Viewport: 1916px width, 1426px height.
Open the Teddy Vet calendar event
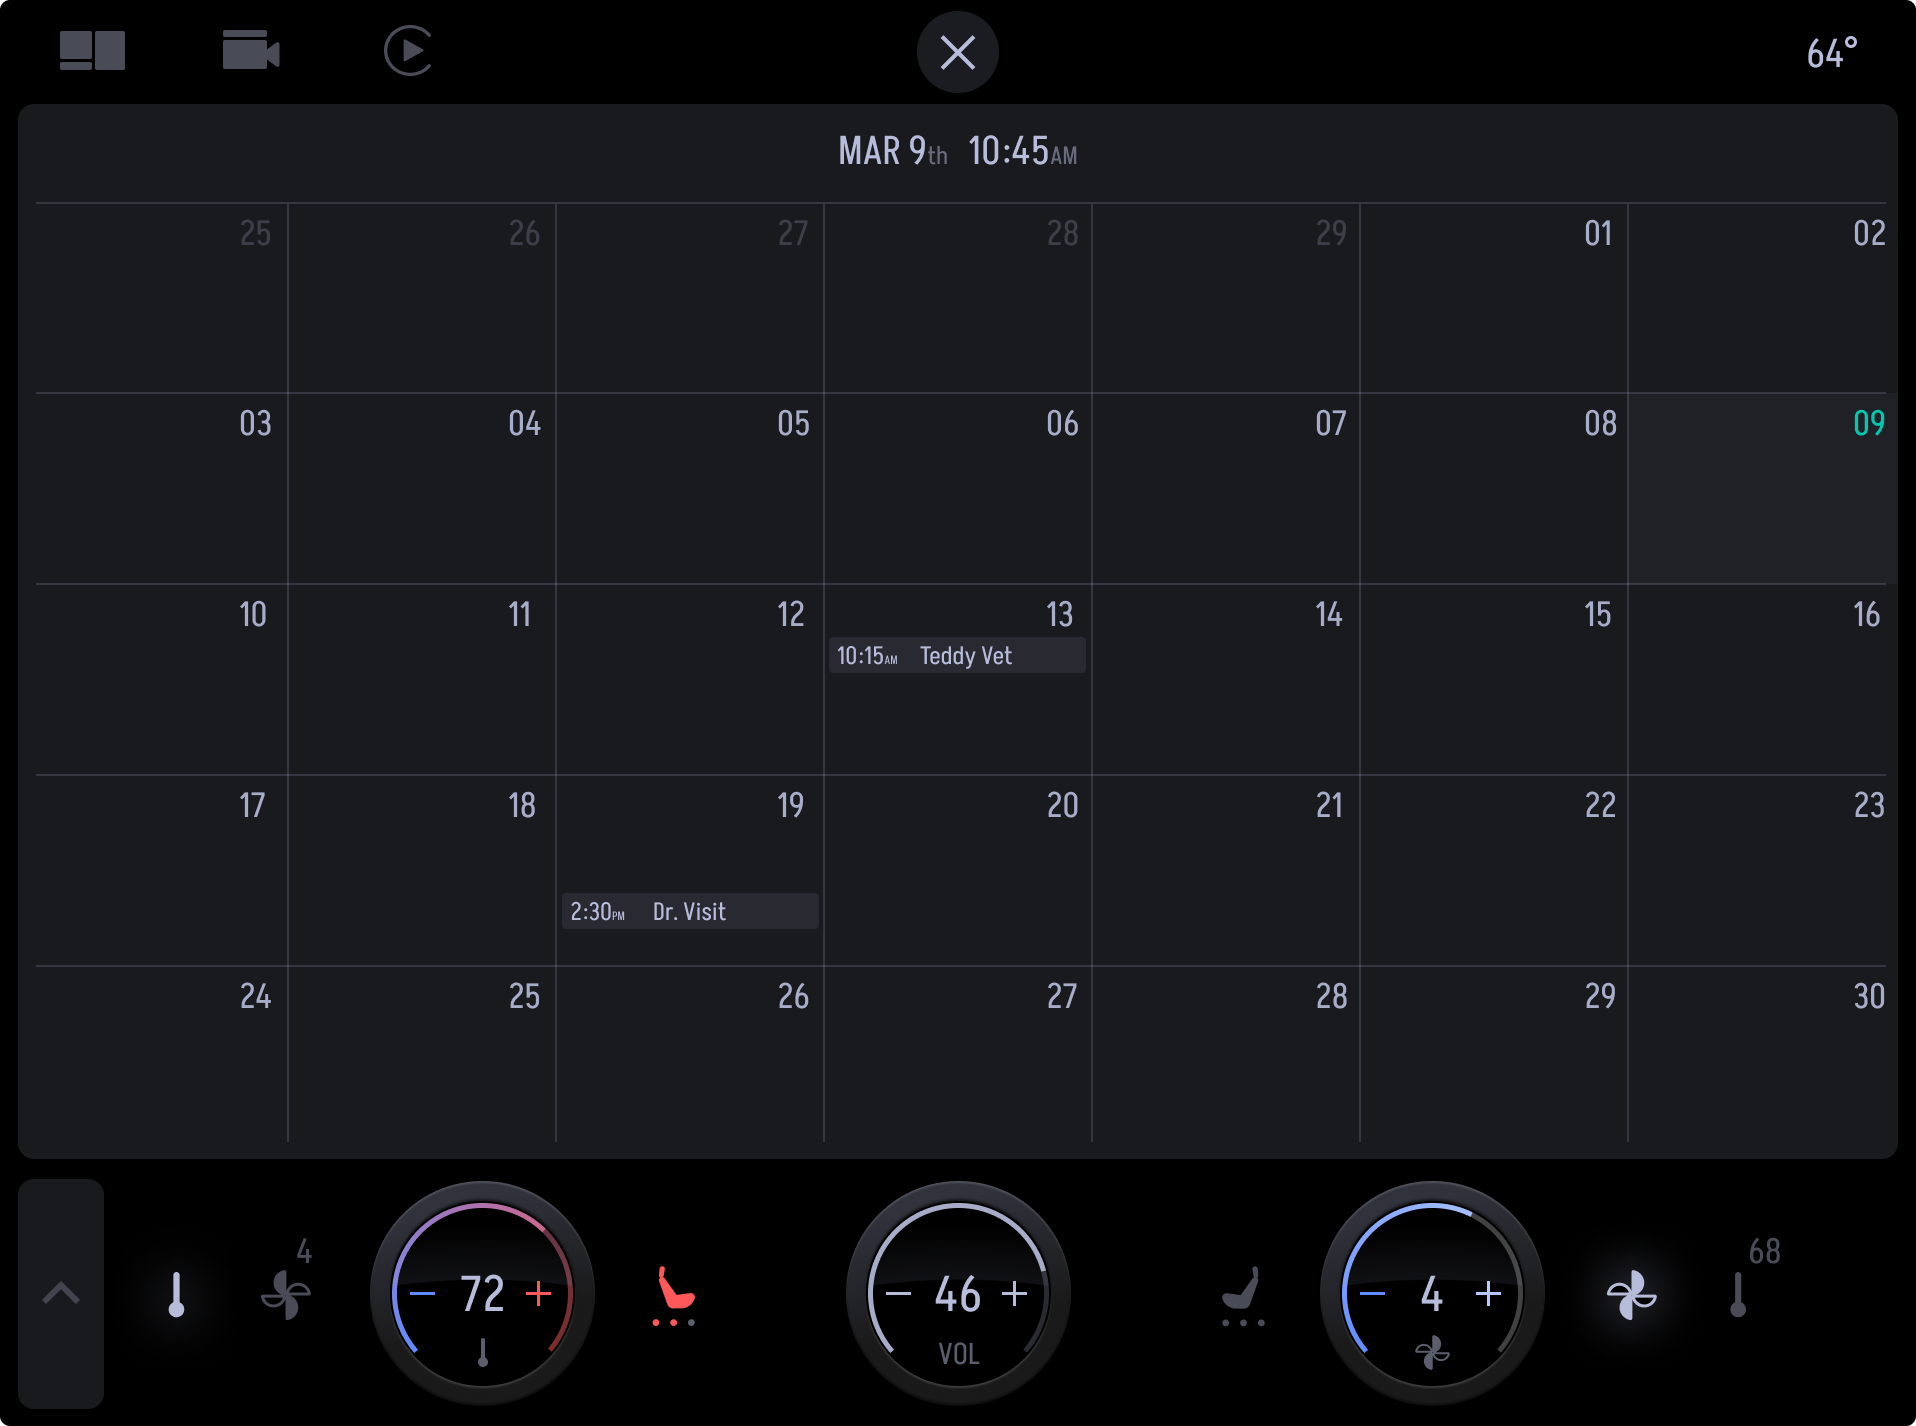(957, 656)
